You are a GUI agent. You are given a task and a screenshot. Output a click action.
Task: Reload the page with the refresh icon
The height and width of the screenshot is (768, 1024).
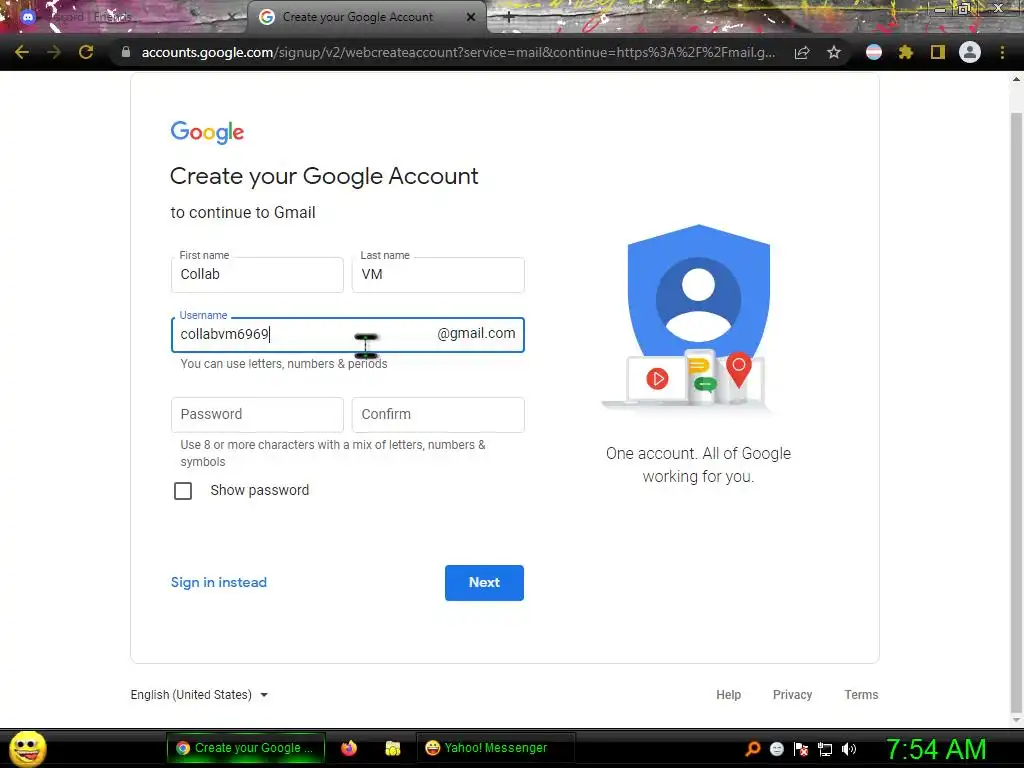pyautogui.click(x=86, y=52)
